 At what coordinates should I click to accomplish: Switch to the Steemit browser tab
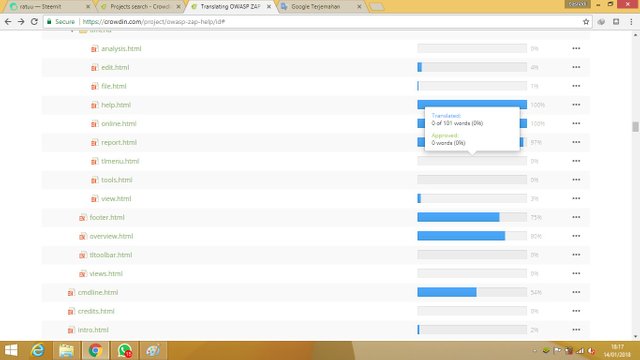point(49,7)
